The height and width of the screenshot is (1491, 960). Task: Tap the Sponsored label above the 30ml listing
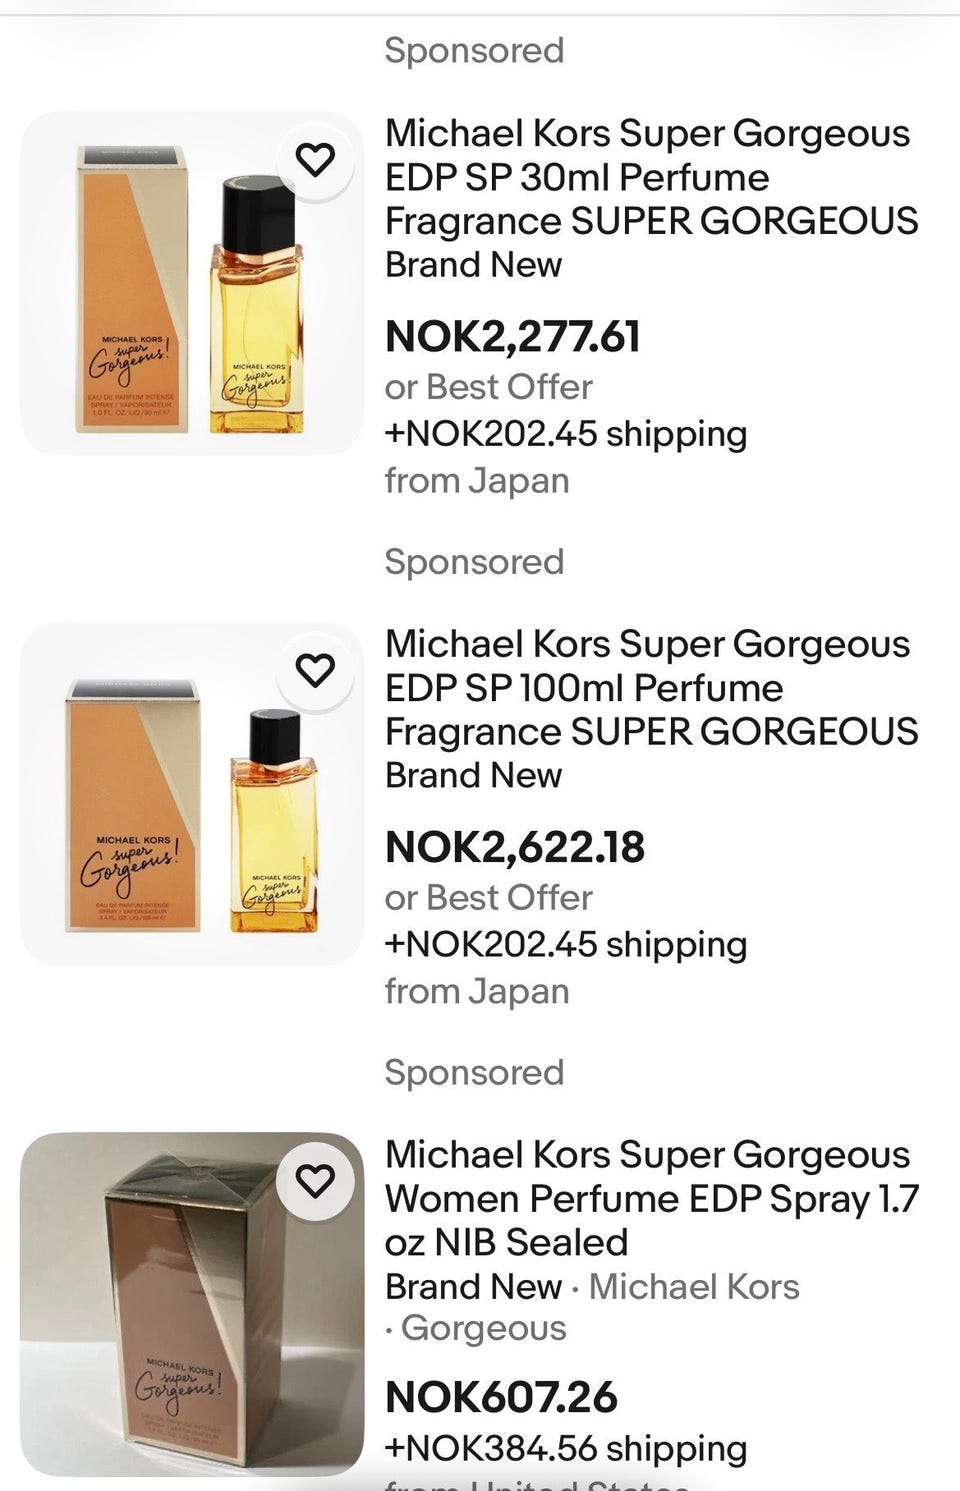[x=474, y=50]
